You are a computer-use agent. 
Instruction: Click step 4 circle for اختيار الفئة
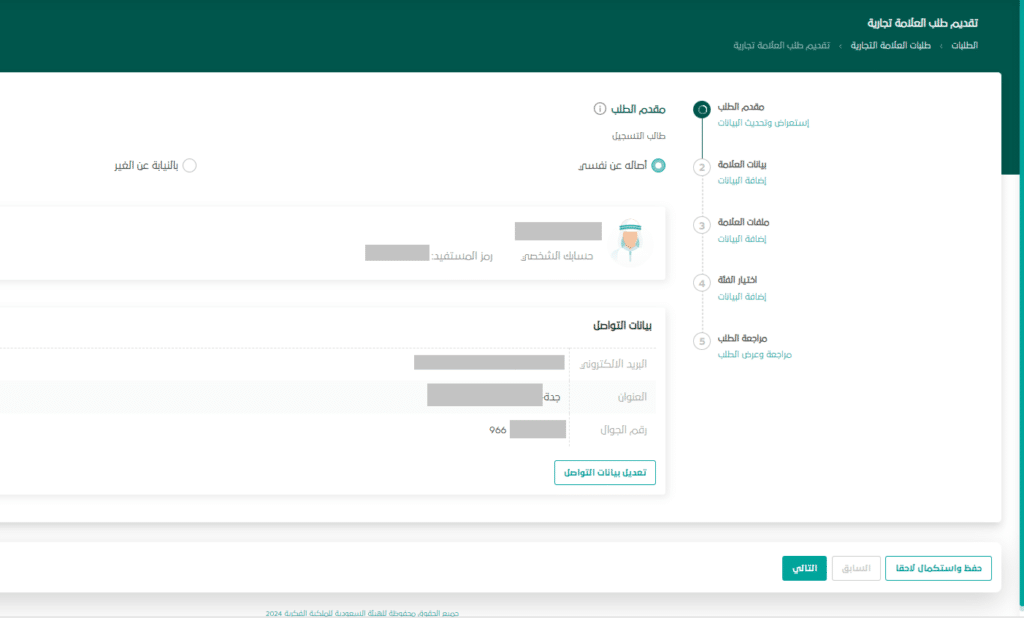[702, 283]
